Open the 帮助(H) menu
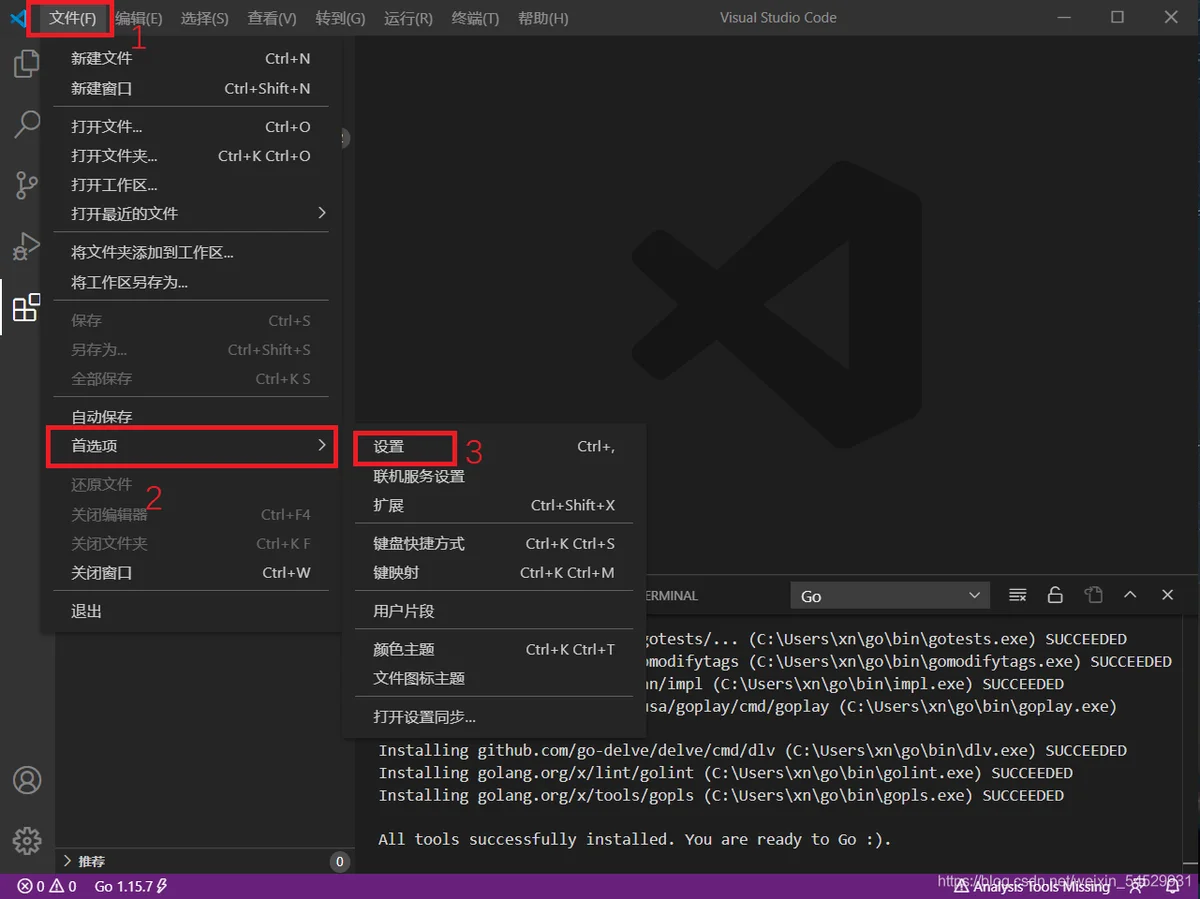Viewport: 1200px width, 899px height. tap(543, 18)
